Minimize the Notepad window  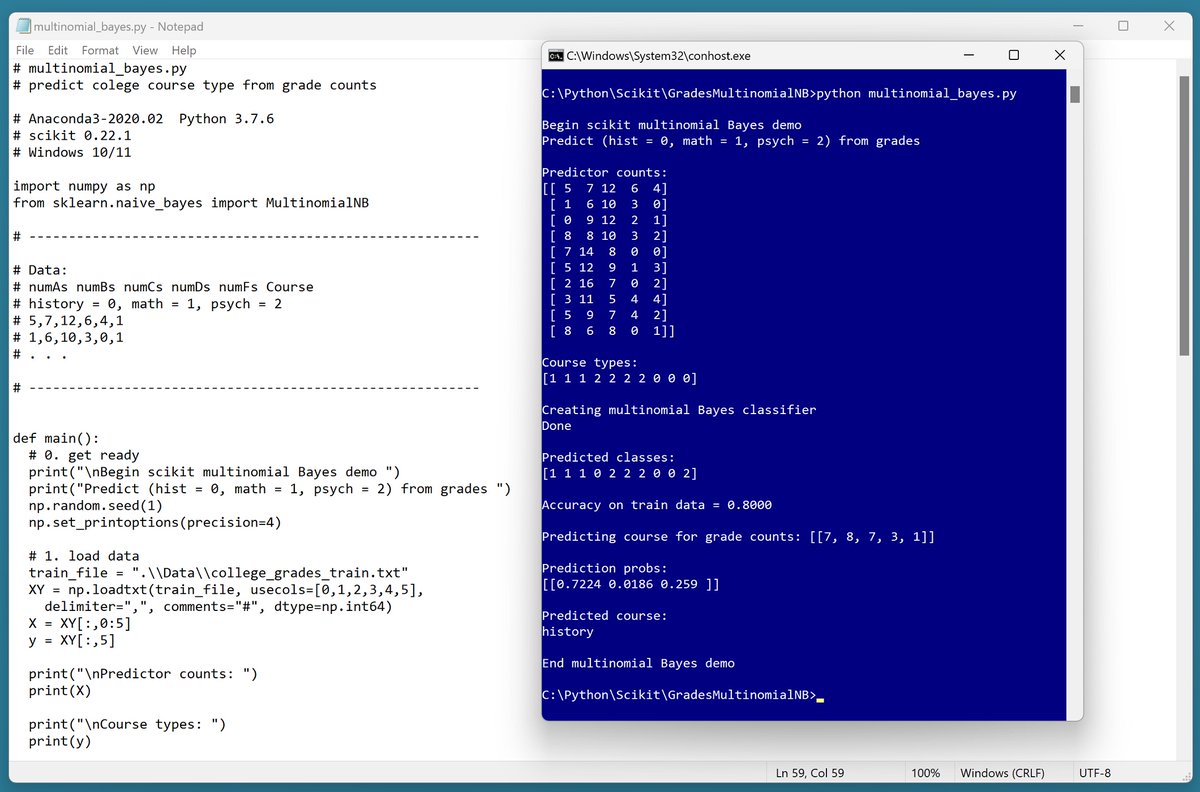point(1077,25)
